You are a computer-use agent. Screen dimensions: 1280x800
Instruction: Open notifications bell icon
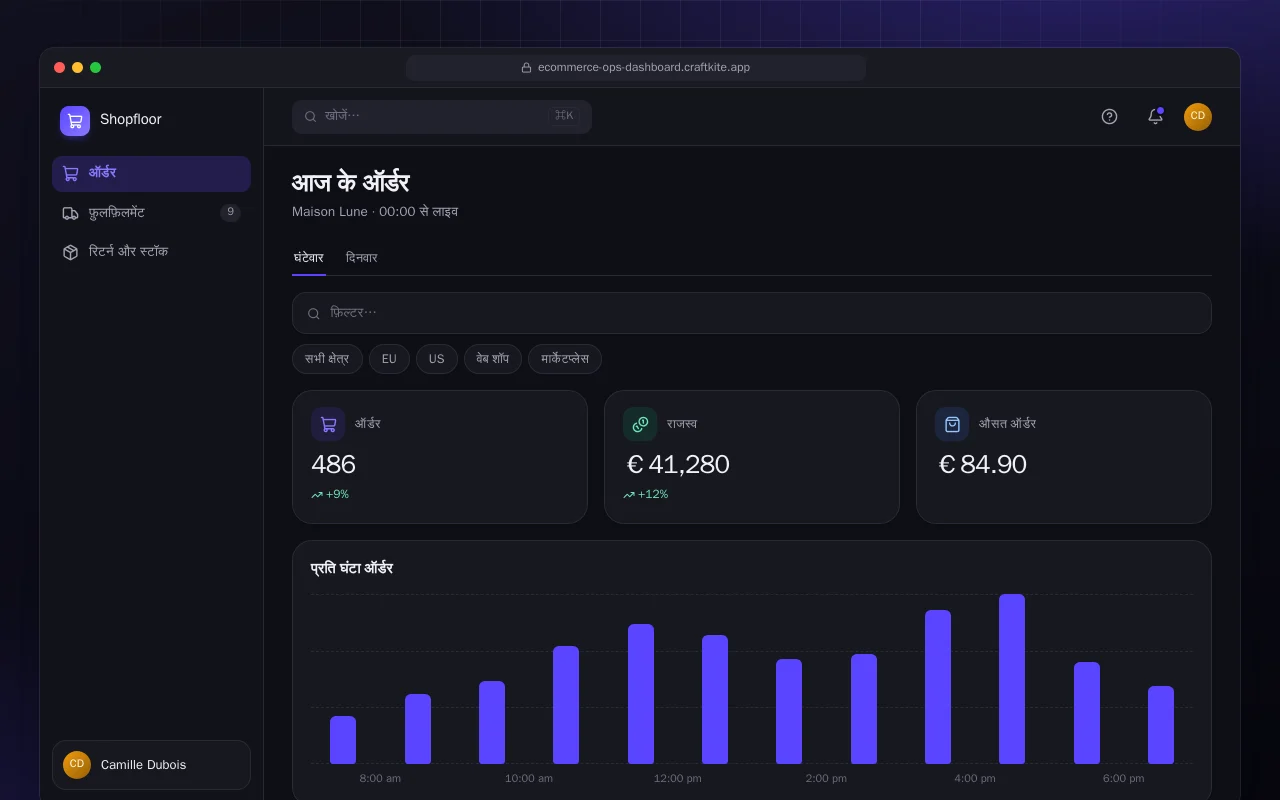1155,116
